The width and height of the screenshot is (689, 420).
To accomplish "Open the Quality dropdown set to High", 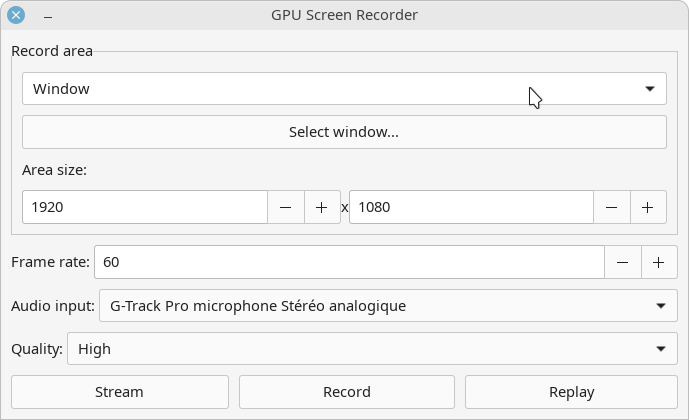I will (373, 349).
